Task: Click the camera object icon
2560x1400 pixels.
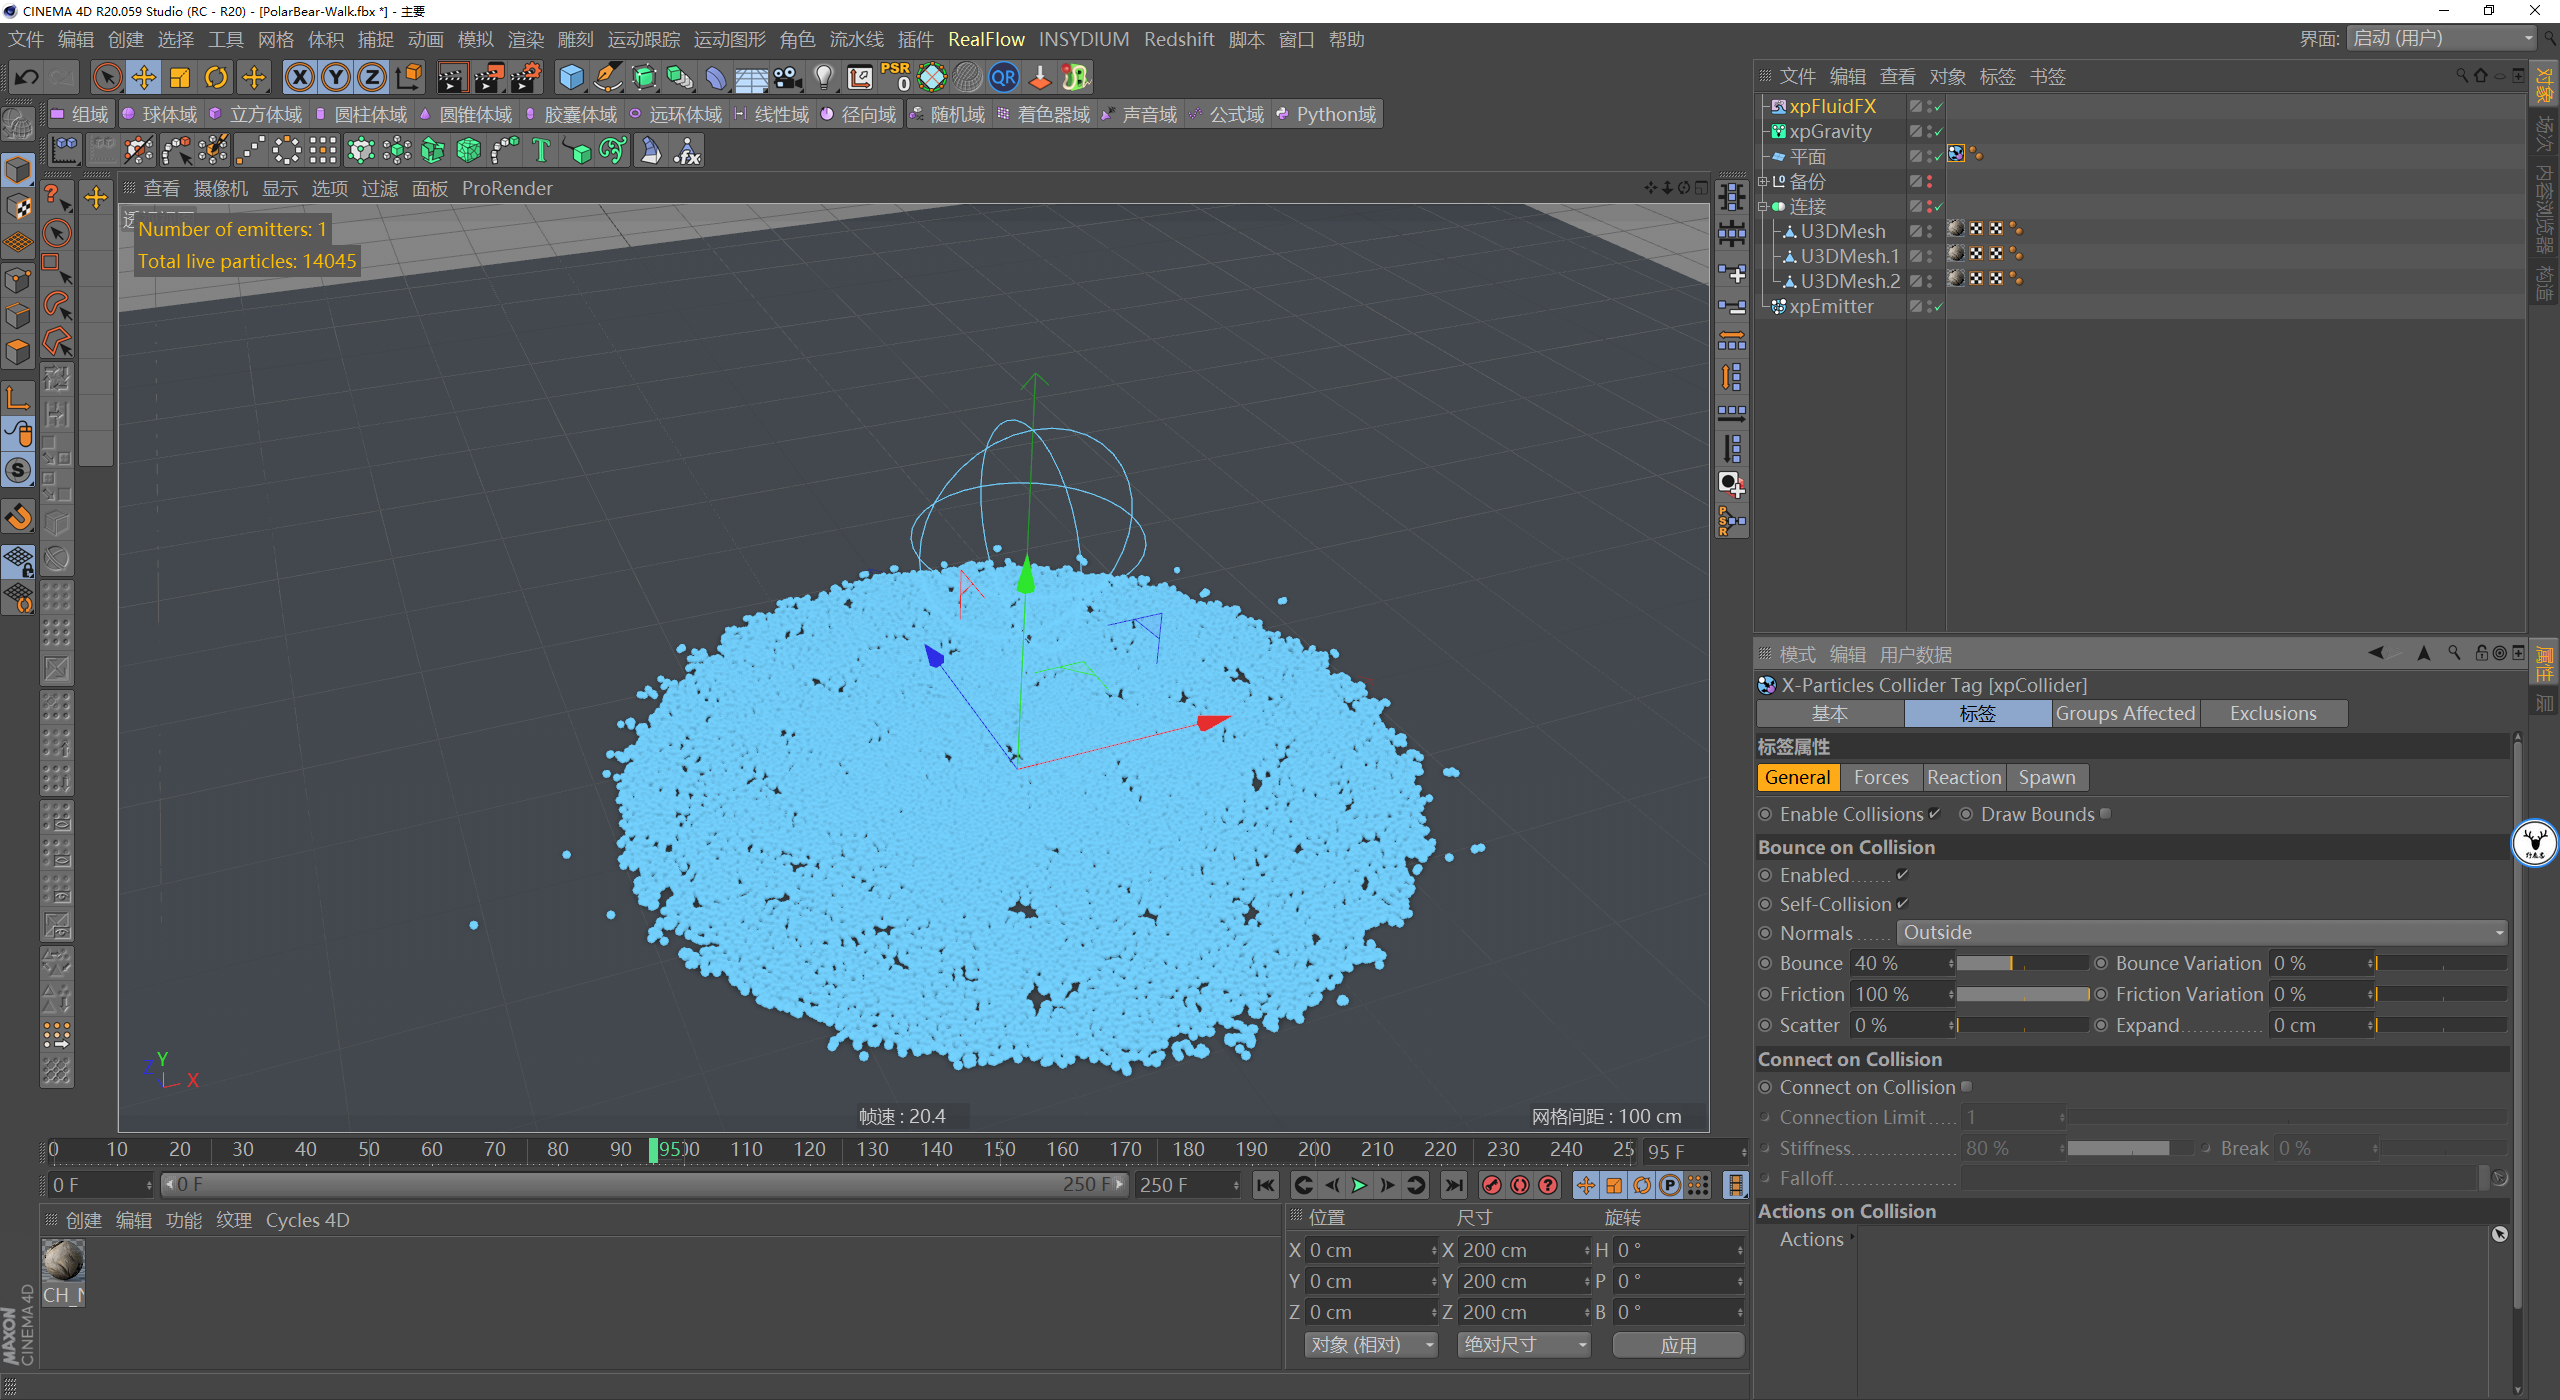Action: [787, 77]
